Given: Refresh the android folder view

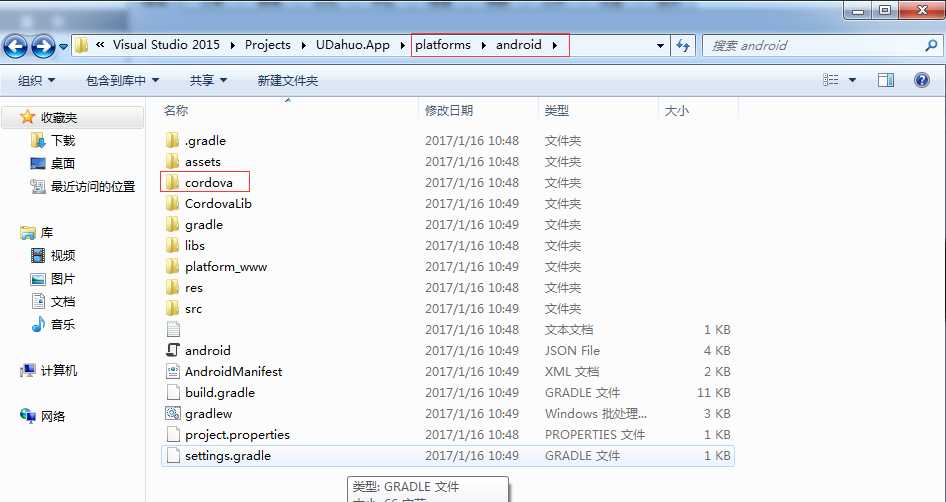Looking at the screenshot, I should (683, 45).
